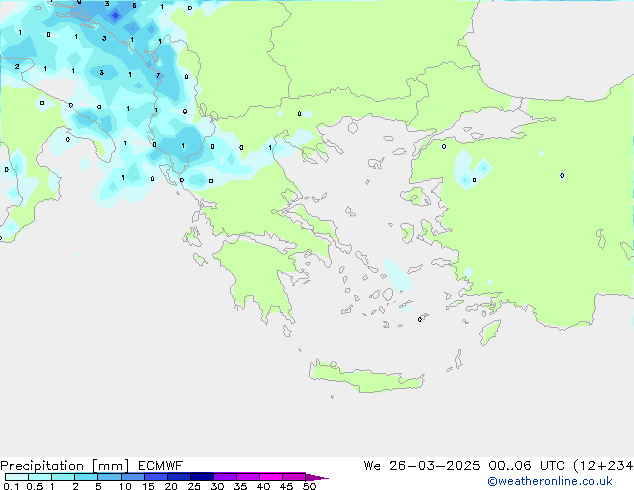
Task: Select the legend swatch between 10 and 15
Action: (x=132, y=477)
